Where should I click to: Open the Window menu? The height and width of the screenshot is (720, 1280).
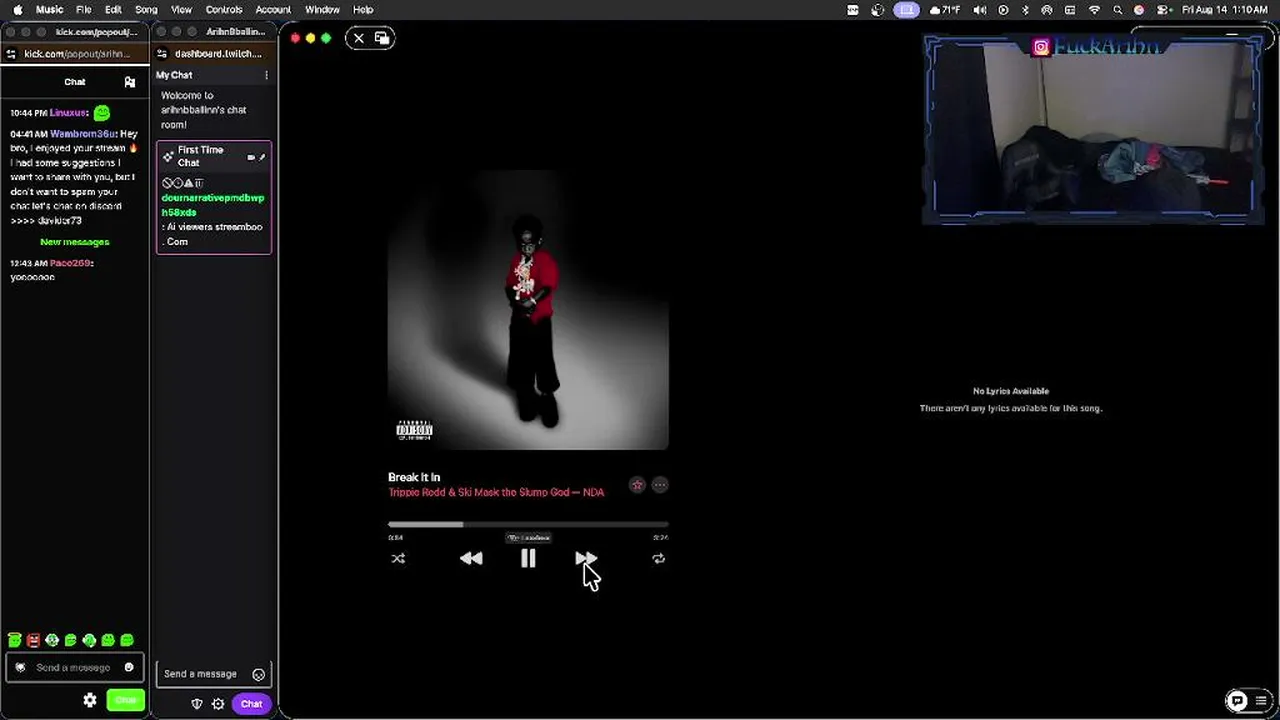[322, 10]
